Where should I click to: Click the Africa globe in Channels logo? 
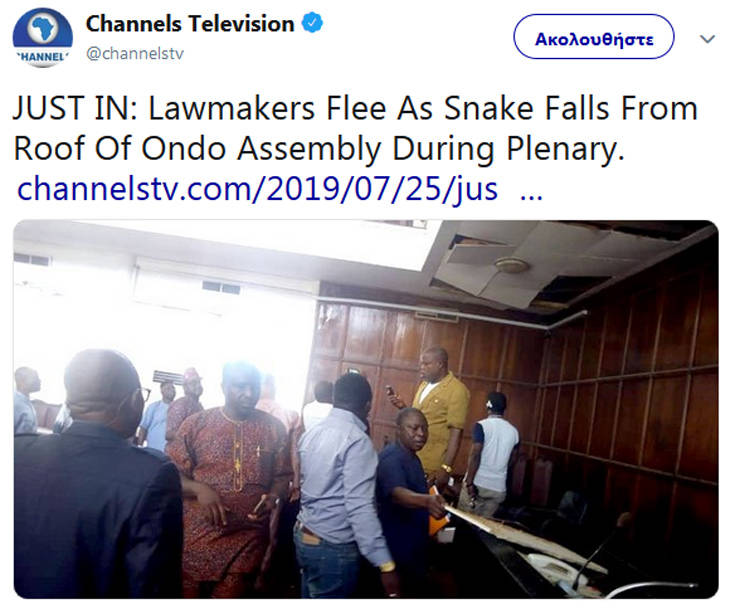click(43, 28)
